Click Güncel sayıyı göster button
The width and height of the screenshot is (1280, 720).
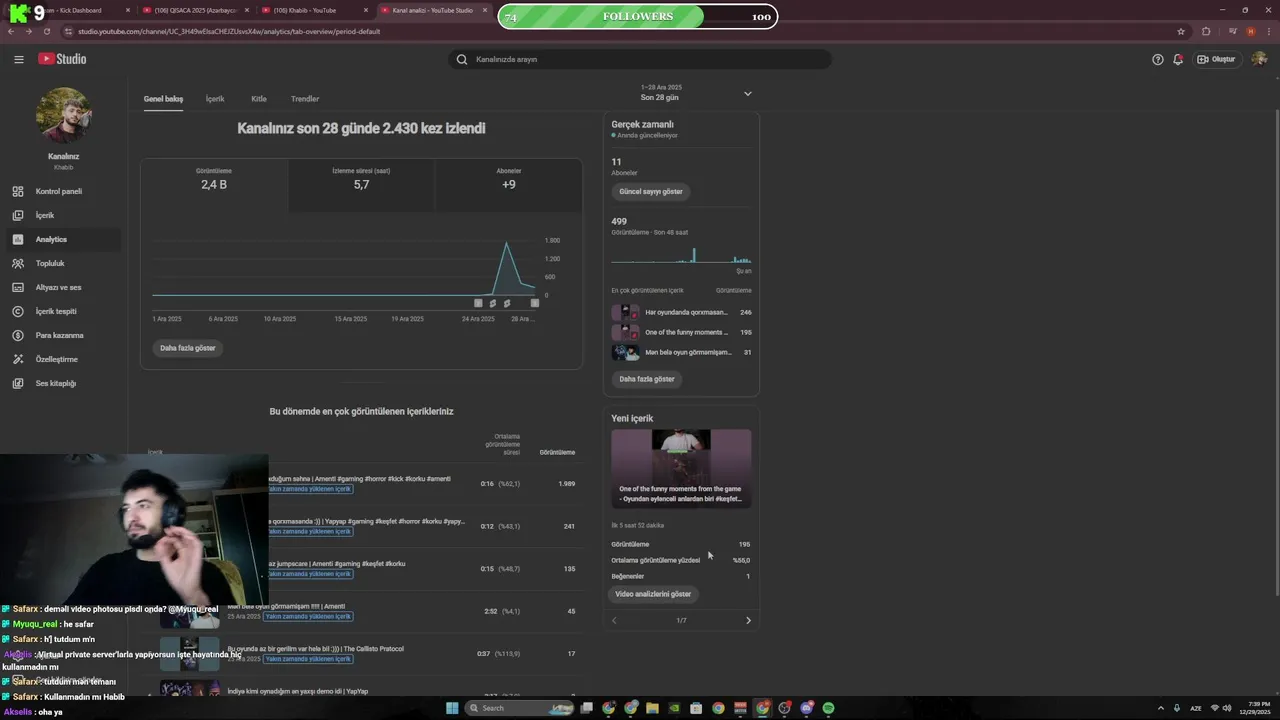[651, 191]
